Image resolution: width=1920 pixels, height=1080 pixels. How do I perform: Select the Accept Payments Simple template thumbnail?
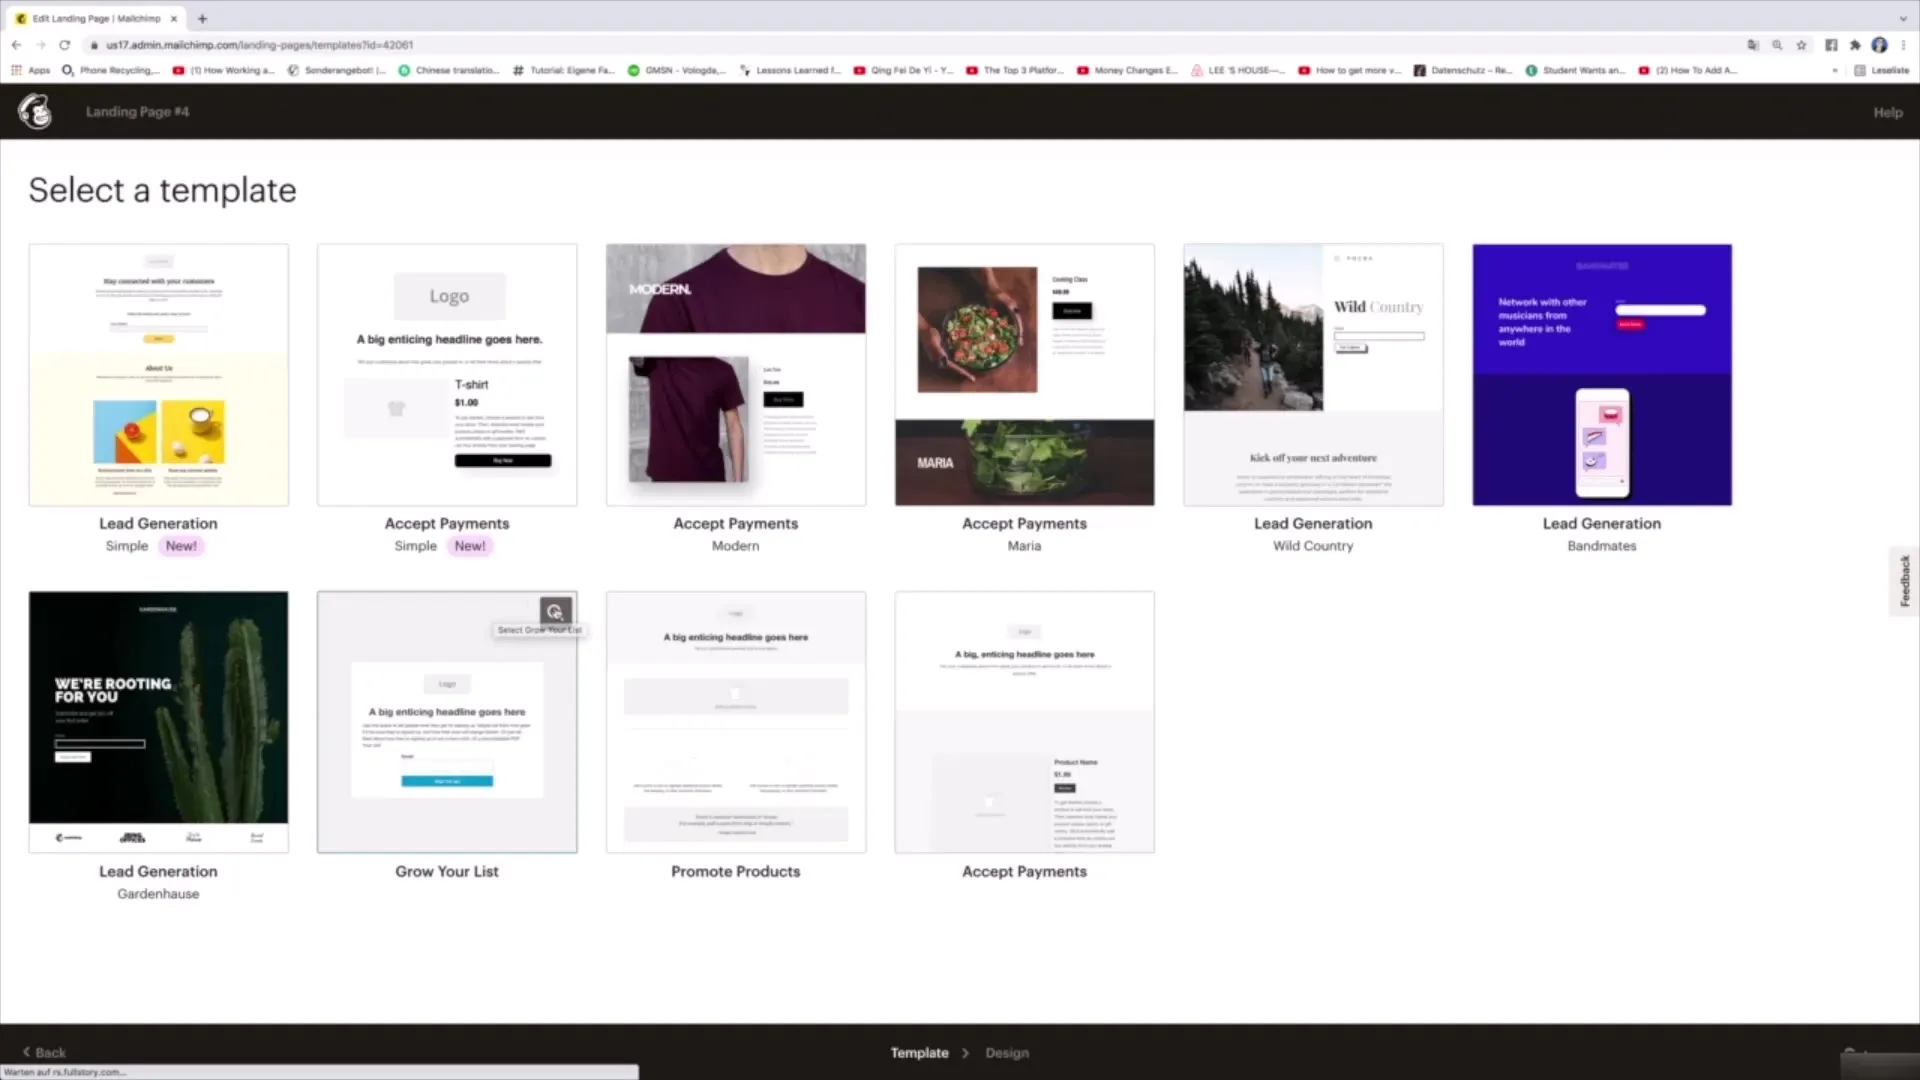click(447, 374)
